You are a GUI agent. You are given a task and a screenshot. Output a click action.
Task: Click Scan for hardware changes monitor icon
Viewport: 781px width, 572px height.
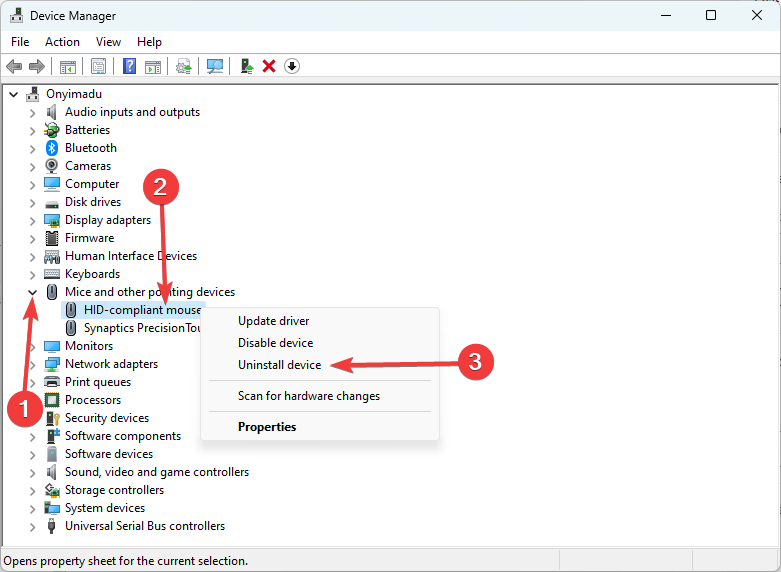[x=215, y=66]
